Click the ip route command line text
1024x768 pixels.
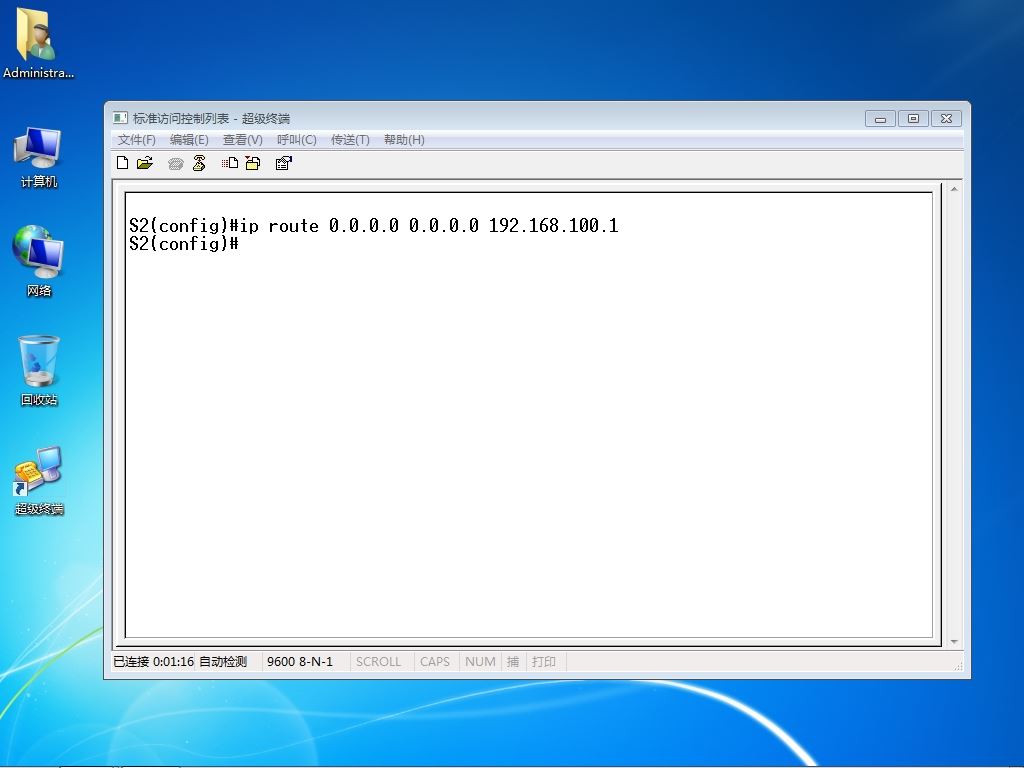(374, 226)
